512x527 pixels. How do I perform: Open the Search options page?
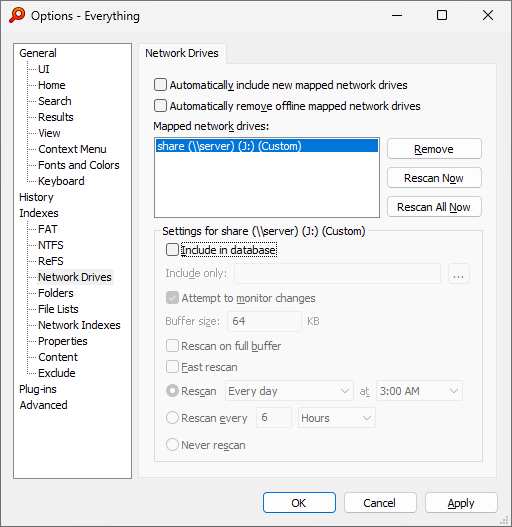[x=54, y=101]
